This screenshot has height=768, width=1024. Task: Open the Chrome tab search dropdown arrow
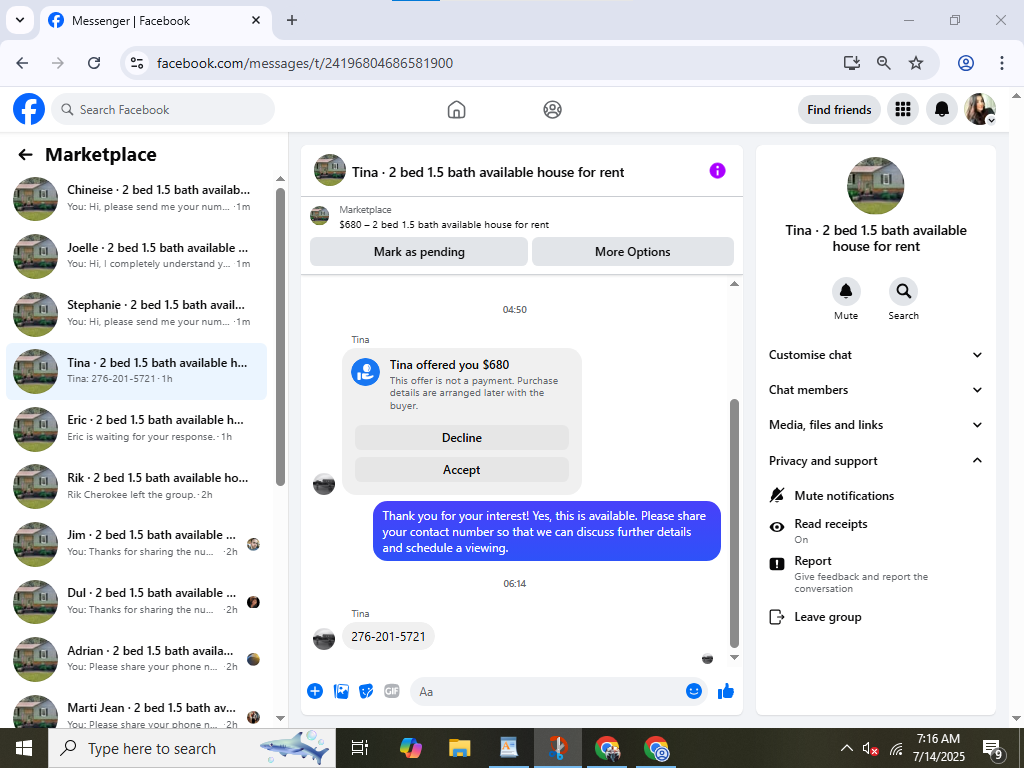pyautogui.click(x=20, y=20)
